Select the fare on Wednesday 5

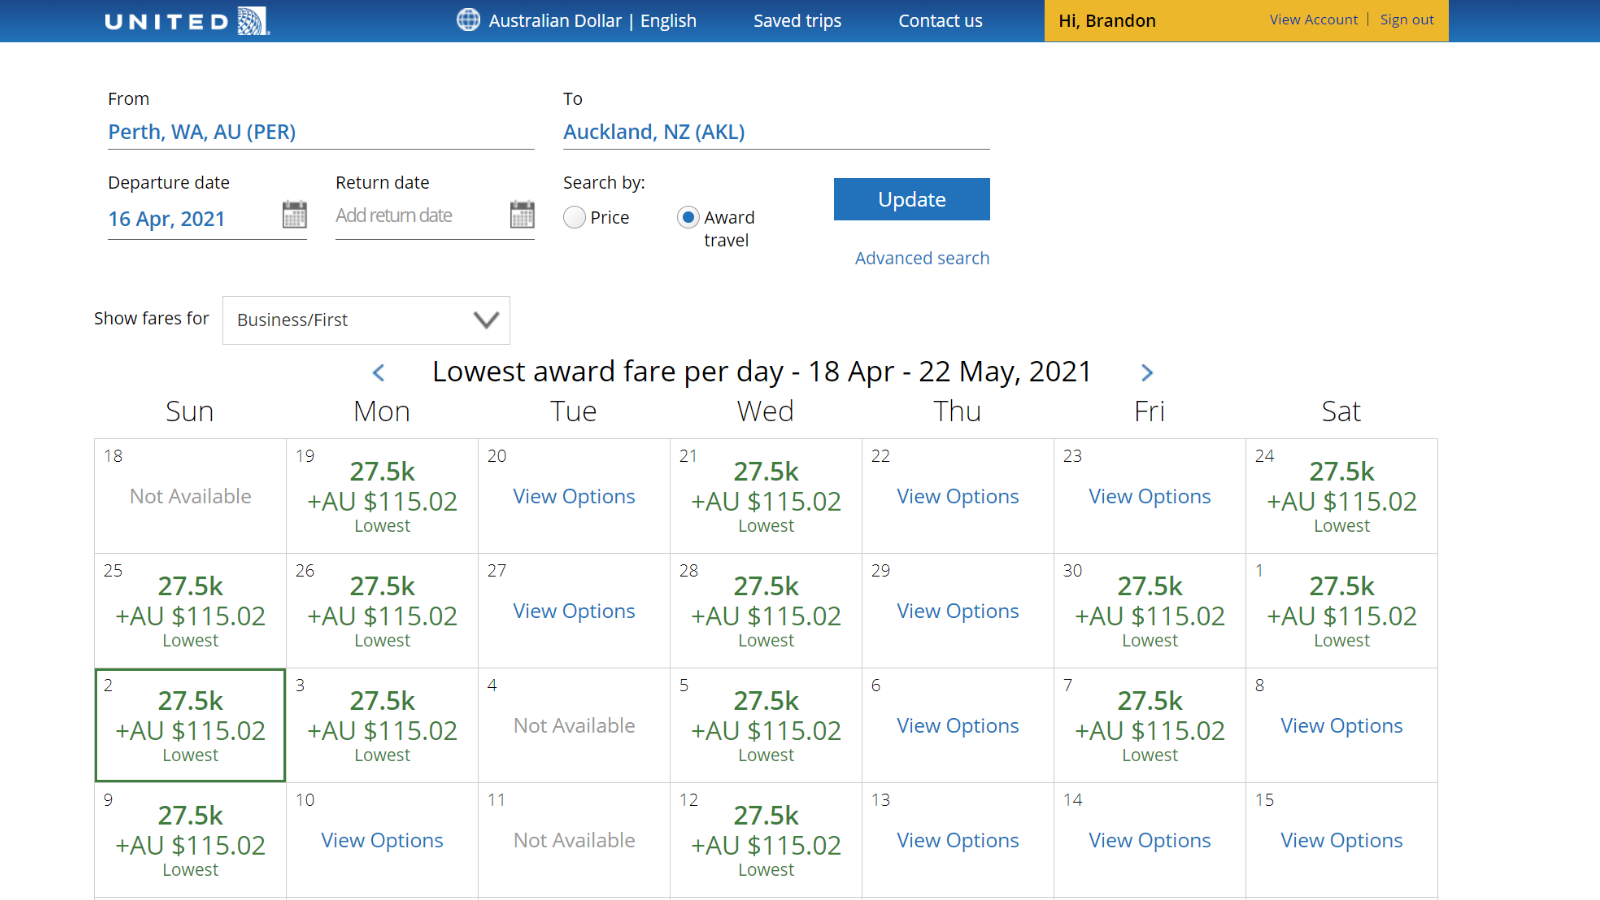(766, 725)
